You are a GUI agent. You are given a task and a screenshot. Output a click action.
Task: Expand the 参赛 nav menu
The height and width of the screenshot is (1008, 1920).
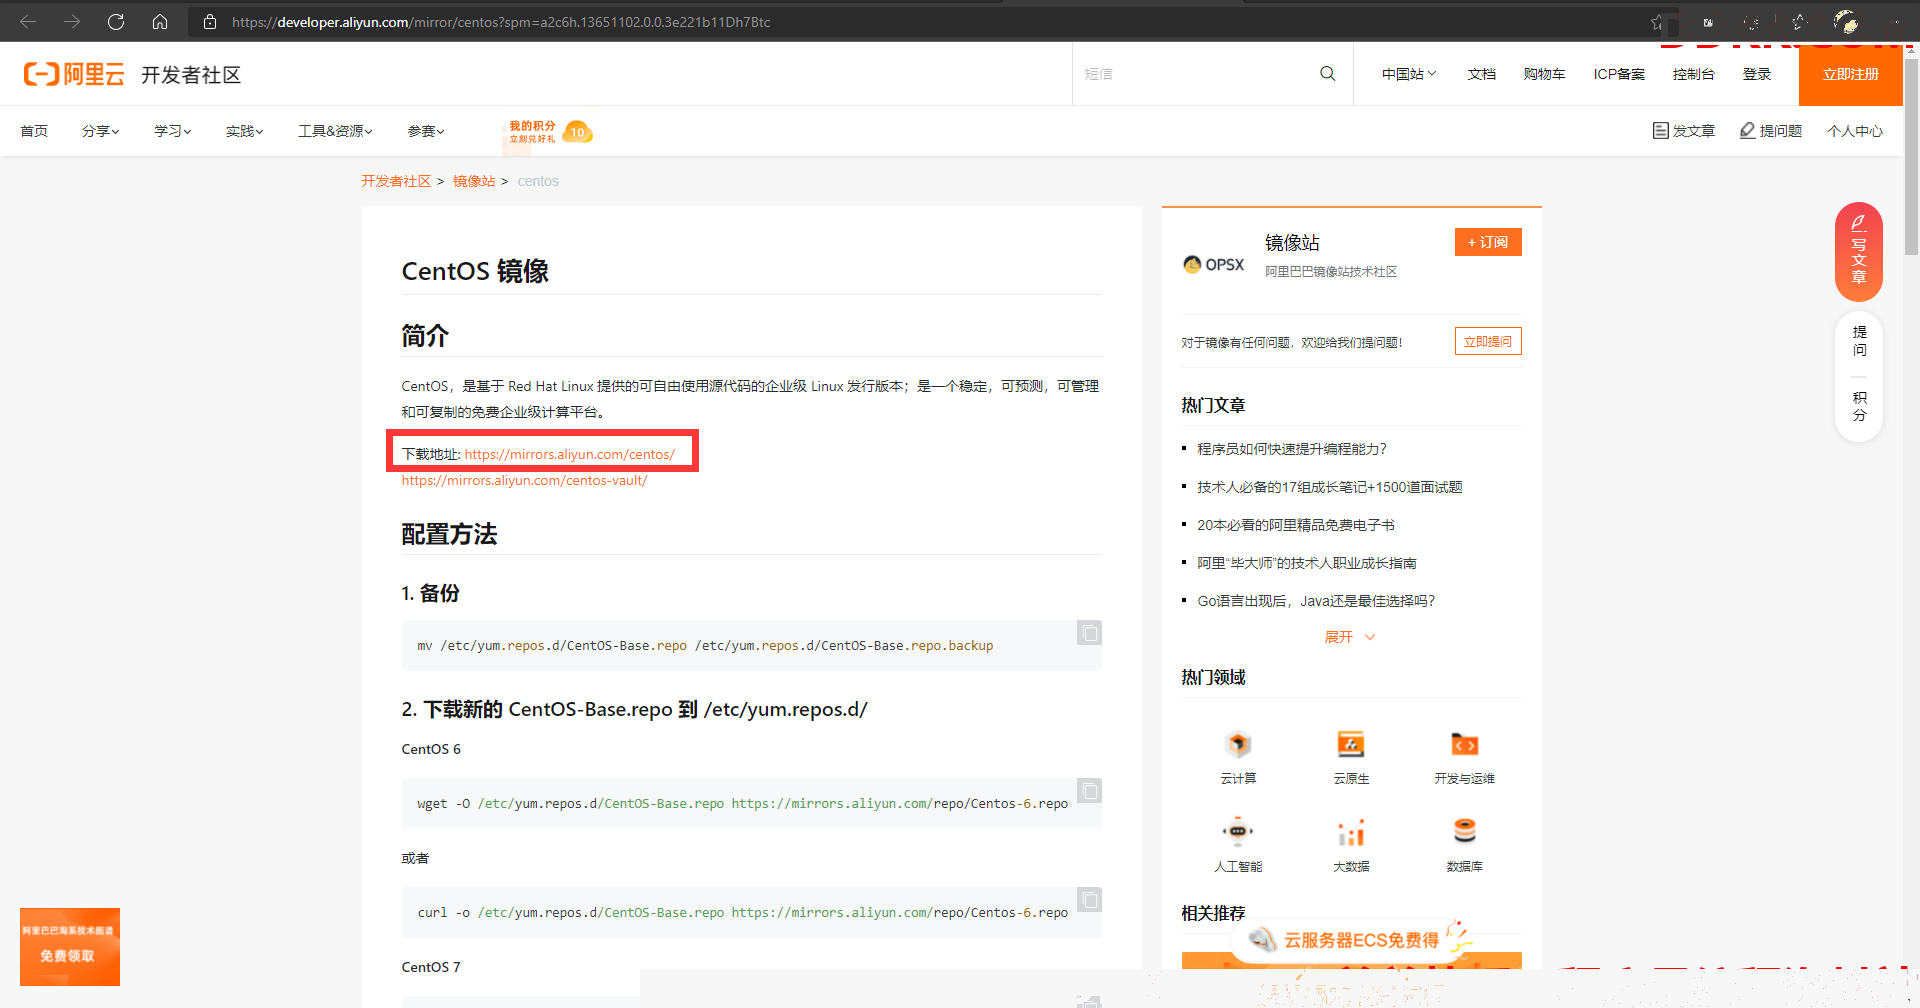tap(425, 131)
